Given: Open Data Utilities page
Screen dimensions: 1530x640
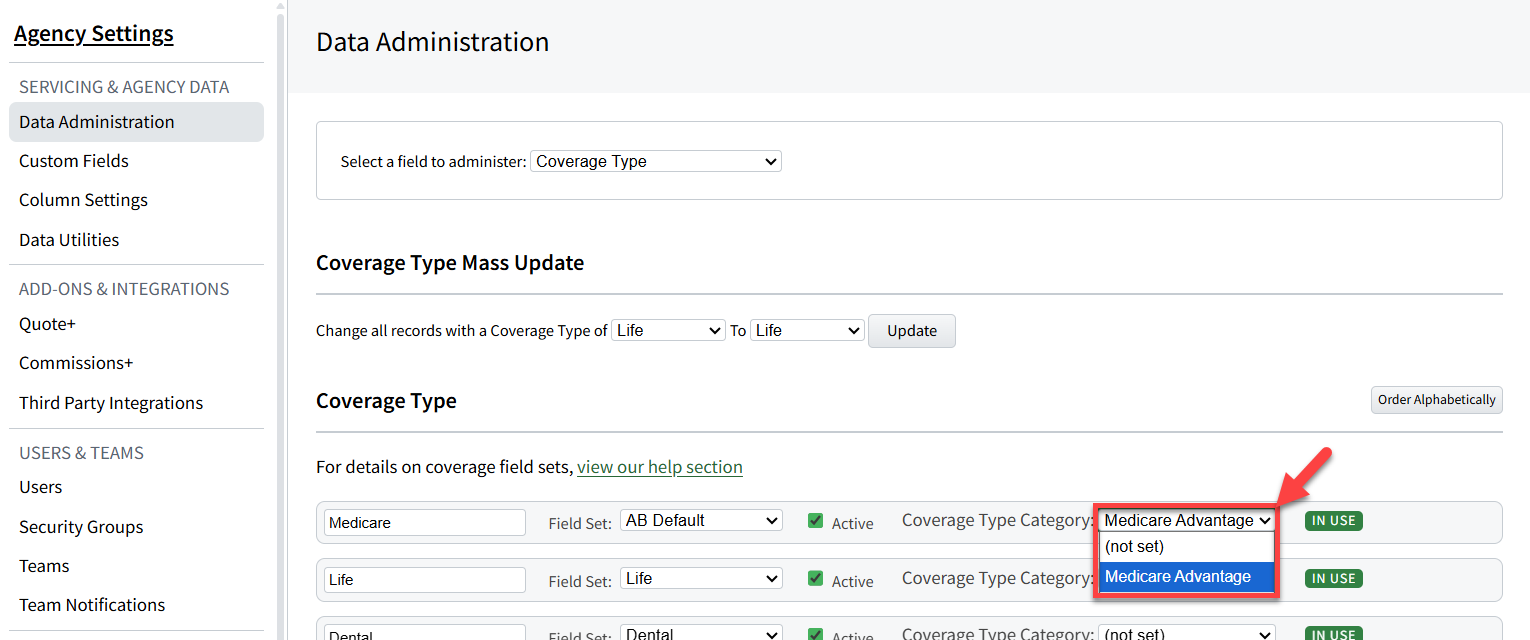Looking at the screenshot, I should click(x=69, y=240).
